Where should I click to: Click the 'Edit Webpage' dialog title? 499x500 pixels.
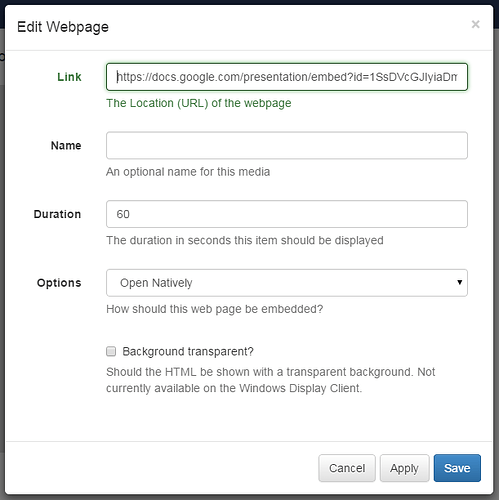click(x=63, y=27)
